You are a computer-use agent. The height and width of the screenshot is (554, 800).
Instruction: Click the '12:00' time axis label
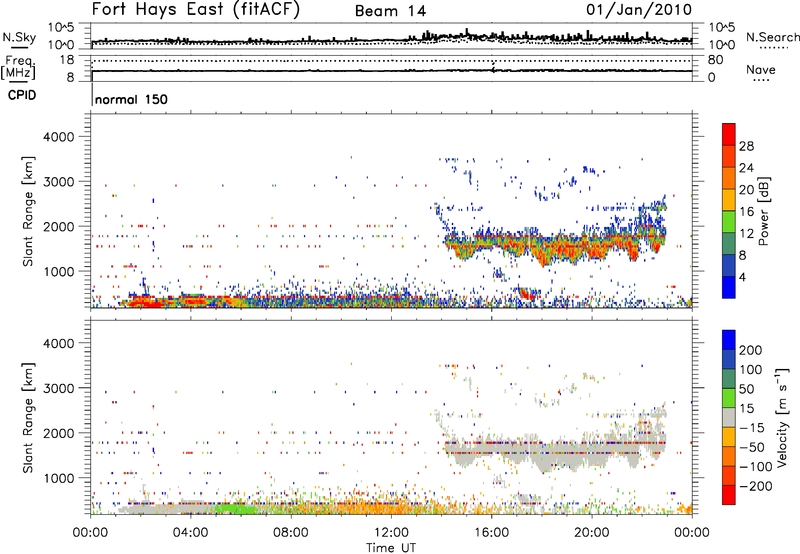[x=391, y=532]
